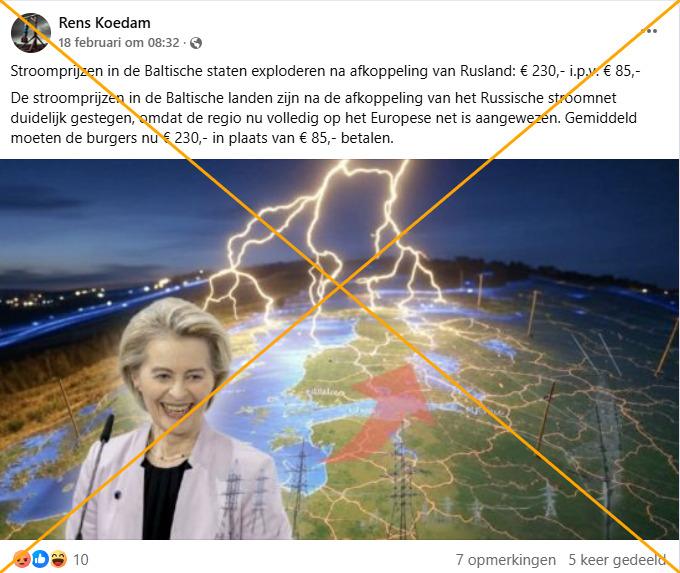This screenshot has width=680, height=573.
Task: Show who reacted via the 10 count
Action: 81,560
